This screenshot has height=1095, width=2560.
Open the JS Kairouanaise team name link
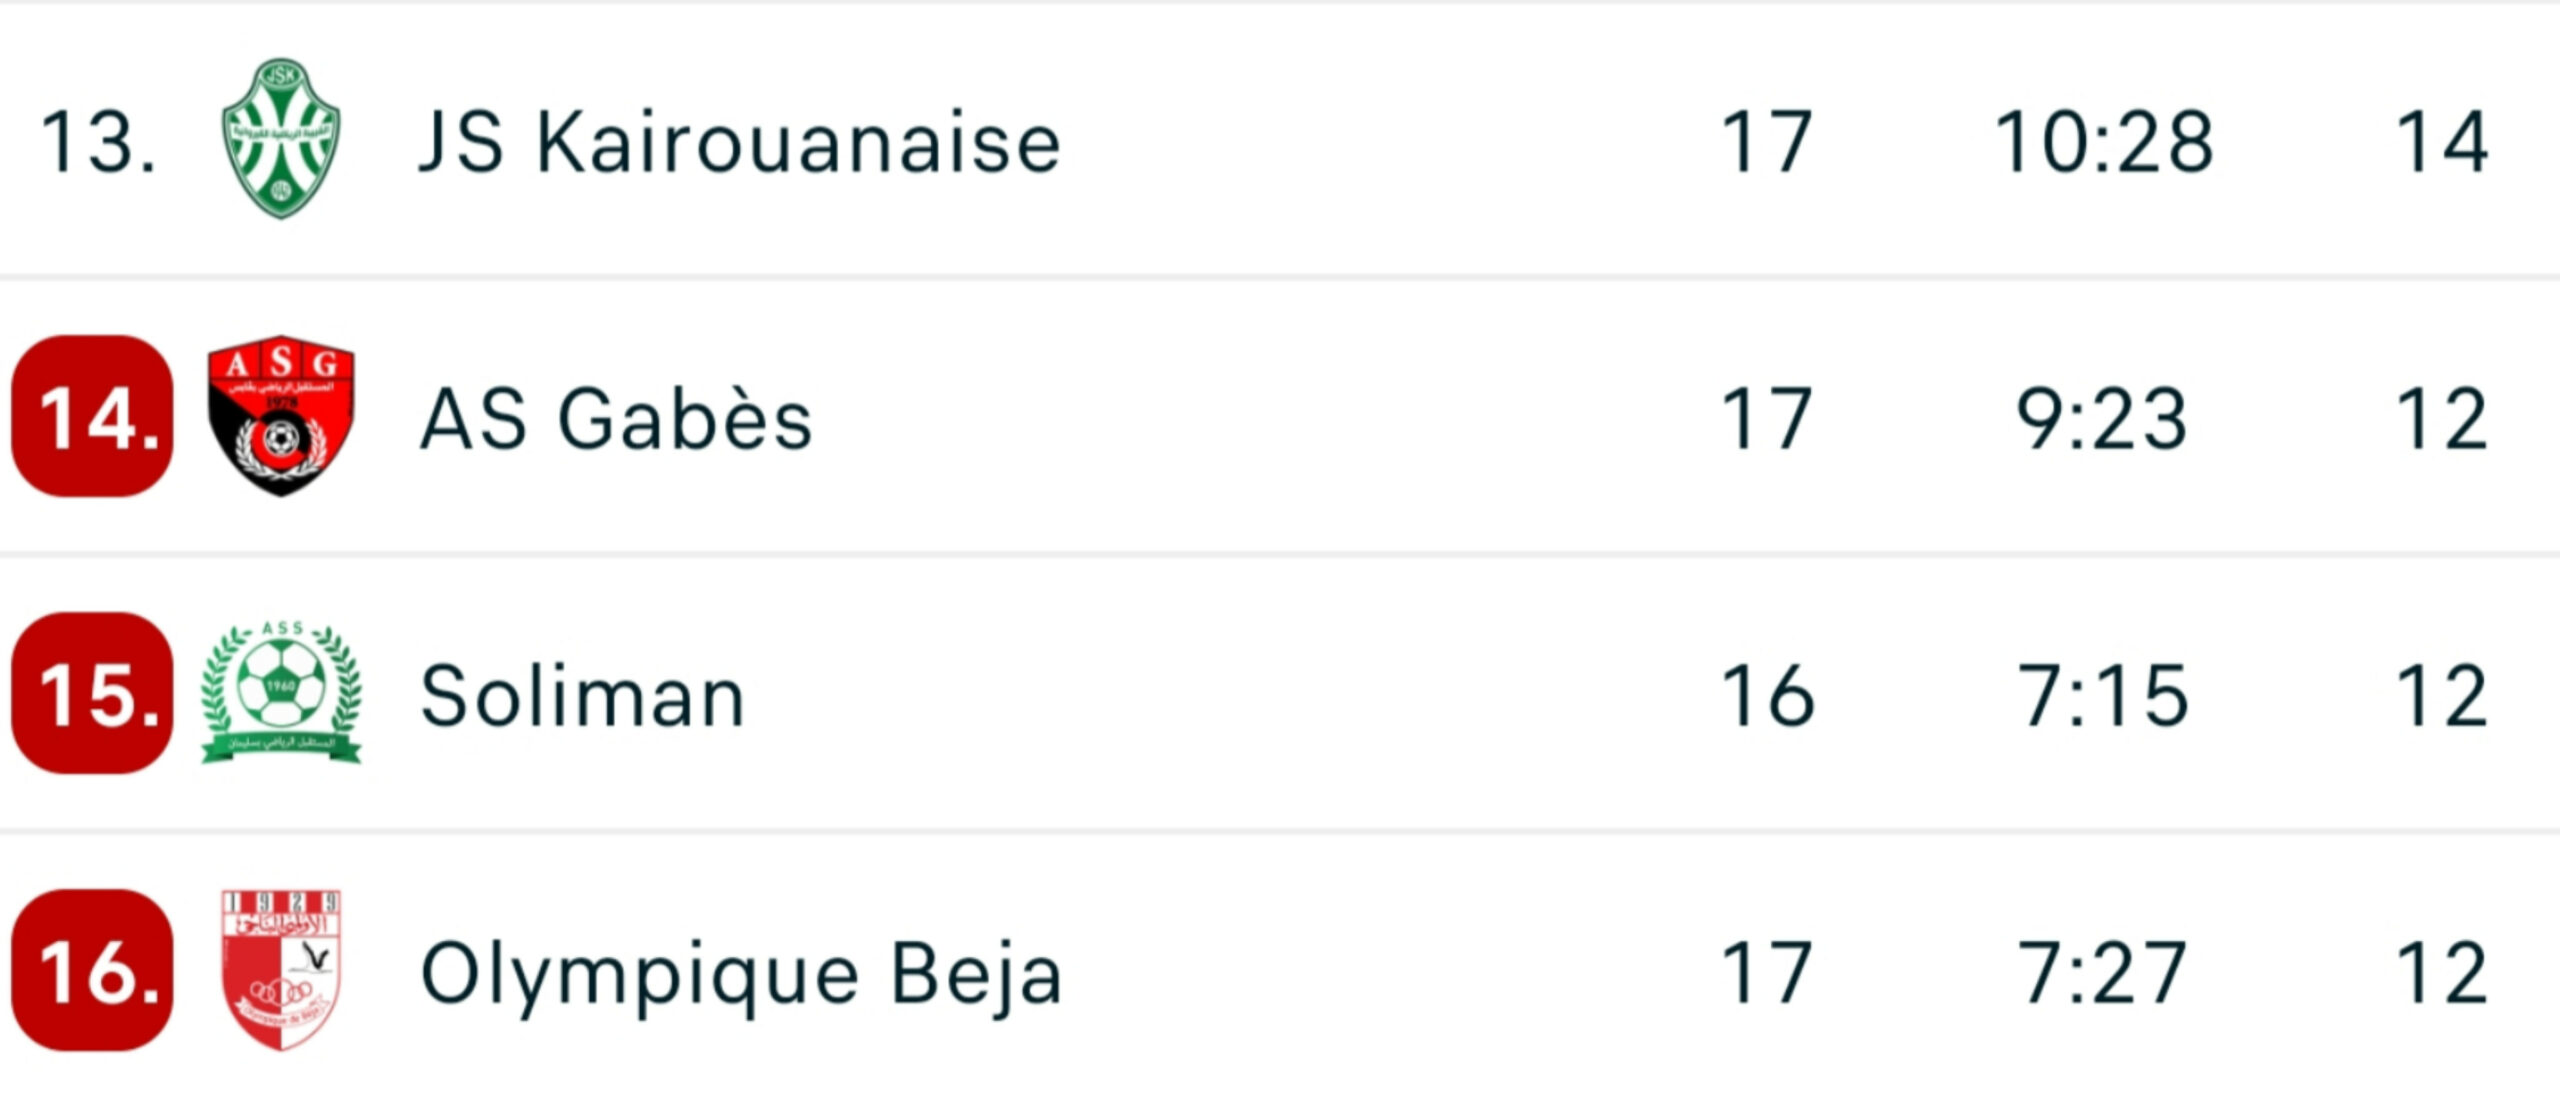pyautogui.click(x=739, y=142)
